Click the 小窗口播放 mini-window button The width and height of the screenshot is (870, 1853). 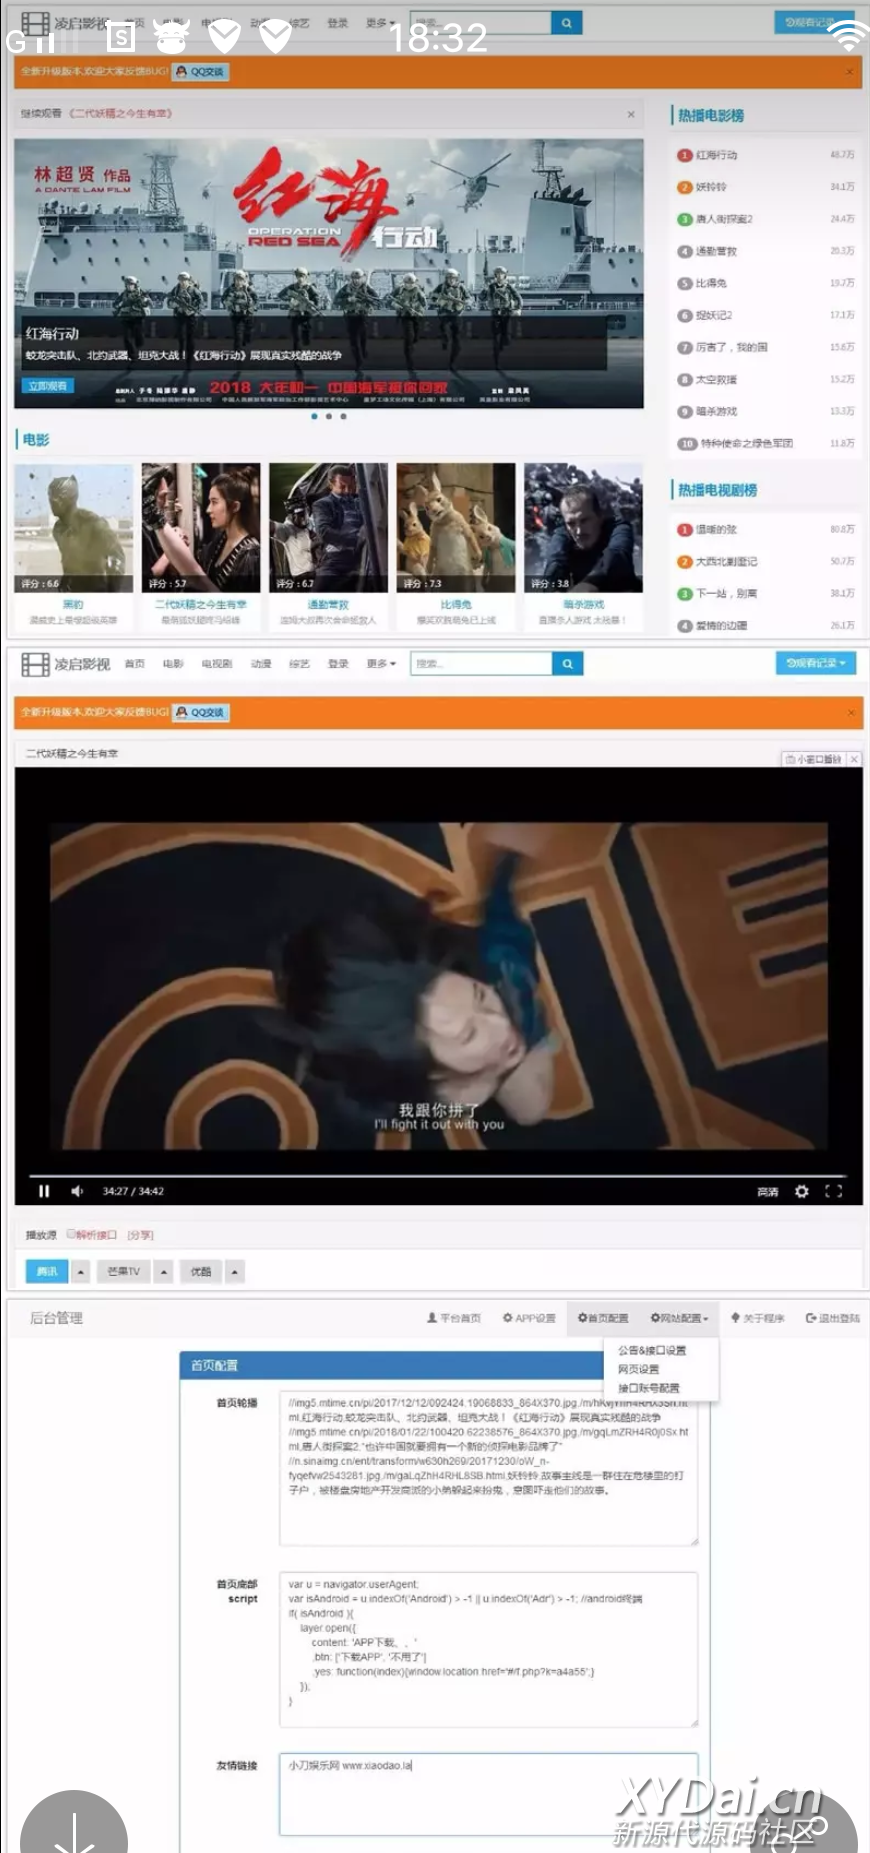point(813,759)
